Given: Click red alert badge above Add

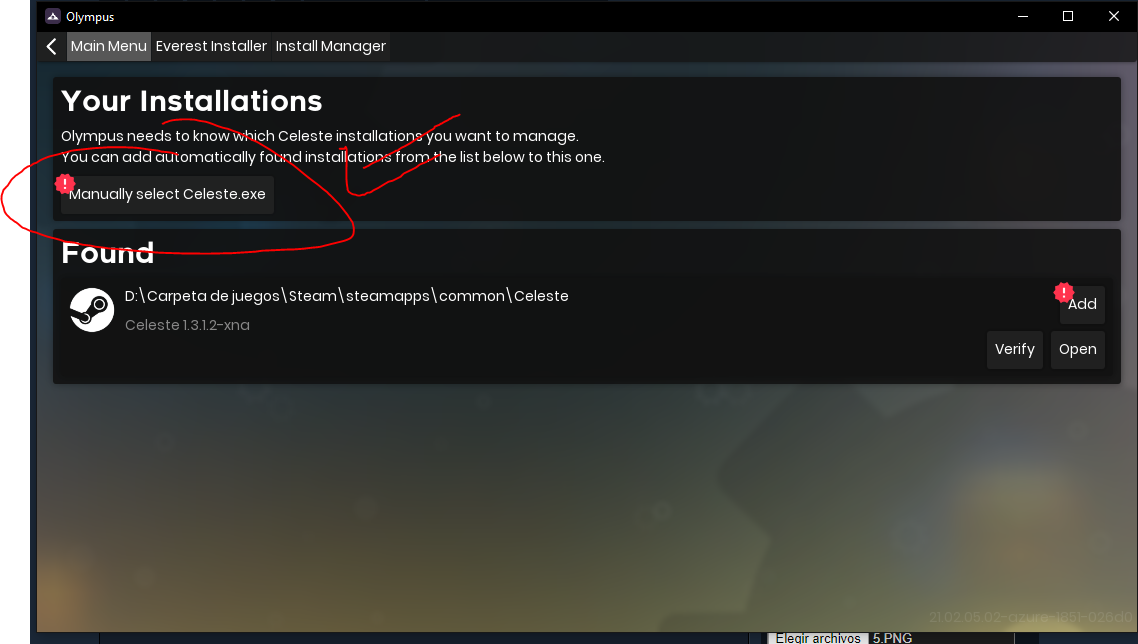Looking at the screenshot, I should click(1064, 293).
